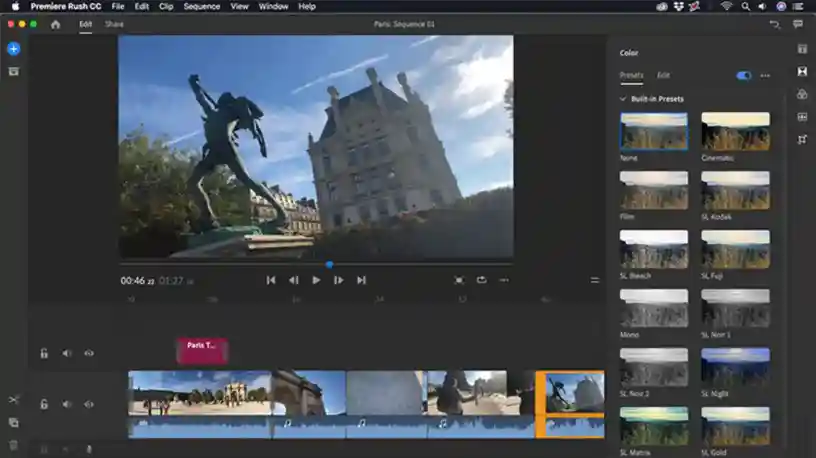Viewport: 816px width, 458px height.
Task: Collapse the Built-in Presets section
Action: click(622, 99)
